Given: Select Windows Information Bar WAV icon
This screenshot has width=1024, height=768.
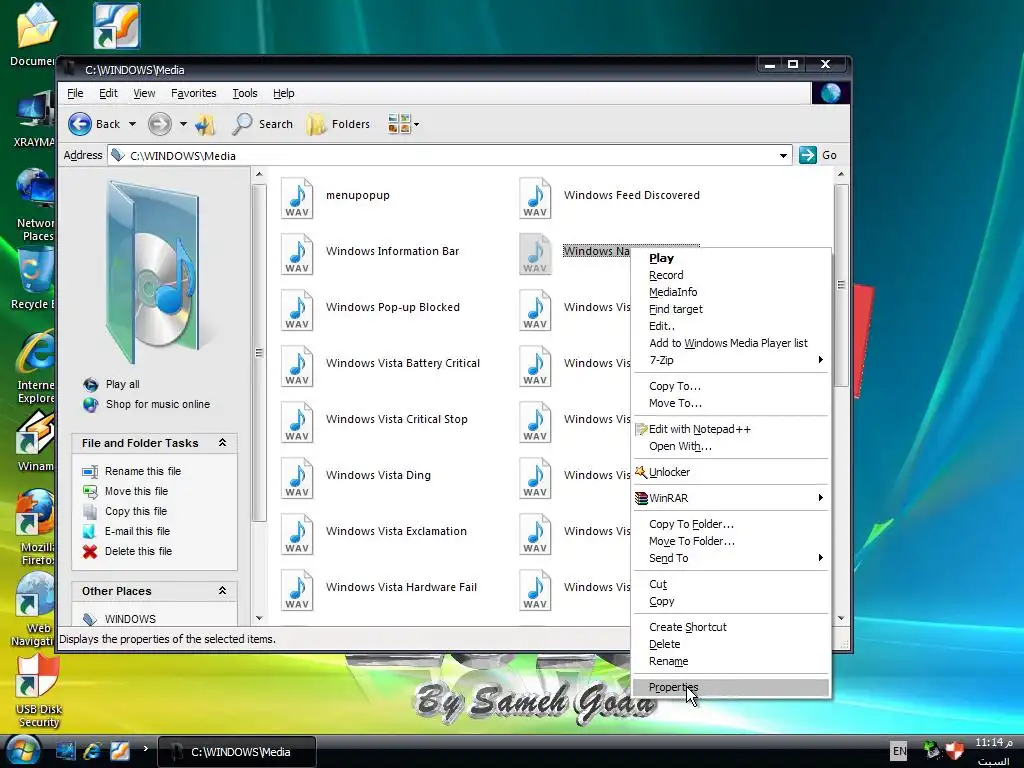Looking at the screenshot, I should tap(297, 253).
